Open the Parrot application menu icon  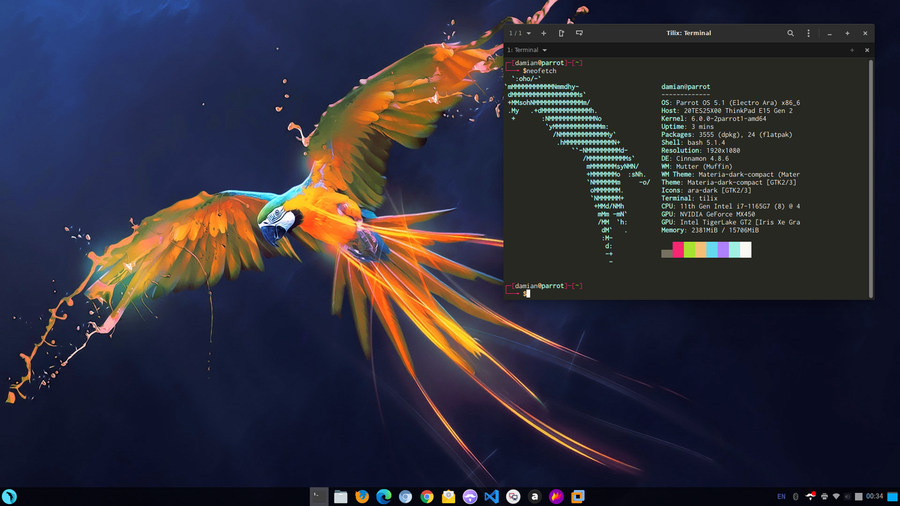[9, 496]
